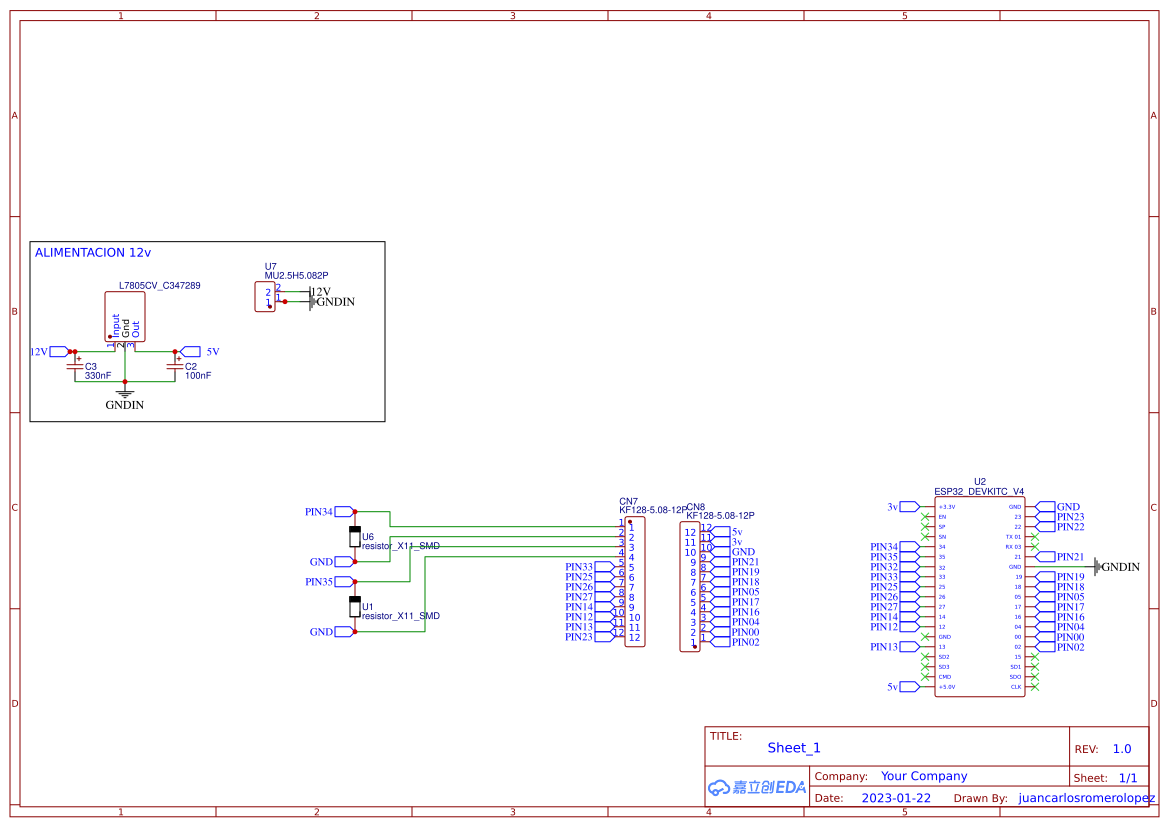Click capacitor C2 100nF symbol
This screenshot has width=1169, height=827.
pos(176,367)
